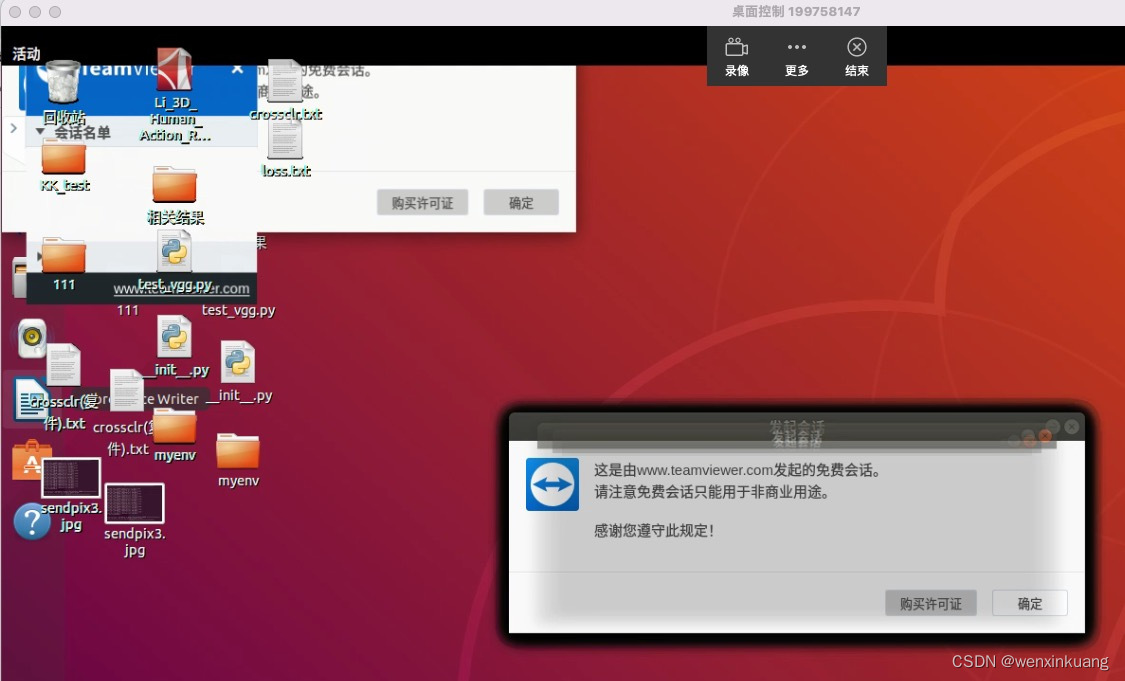Open the myenv folder icon

[238, 448]
